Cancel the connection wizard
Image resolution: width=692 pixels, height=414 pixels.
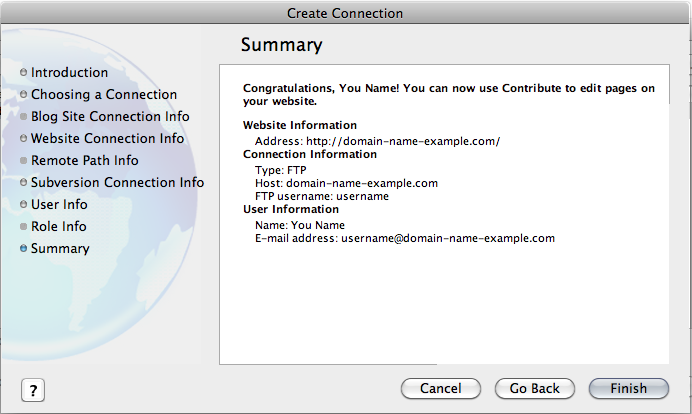[x=440, y=388]
